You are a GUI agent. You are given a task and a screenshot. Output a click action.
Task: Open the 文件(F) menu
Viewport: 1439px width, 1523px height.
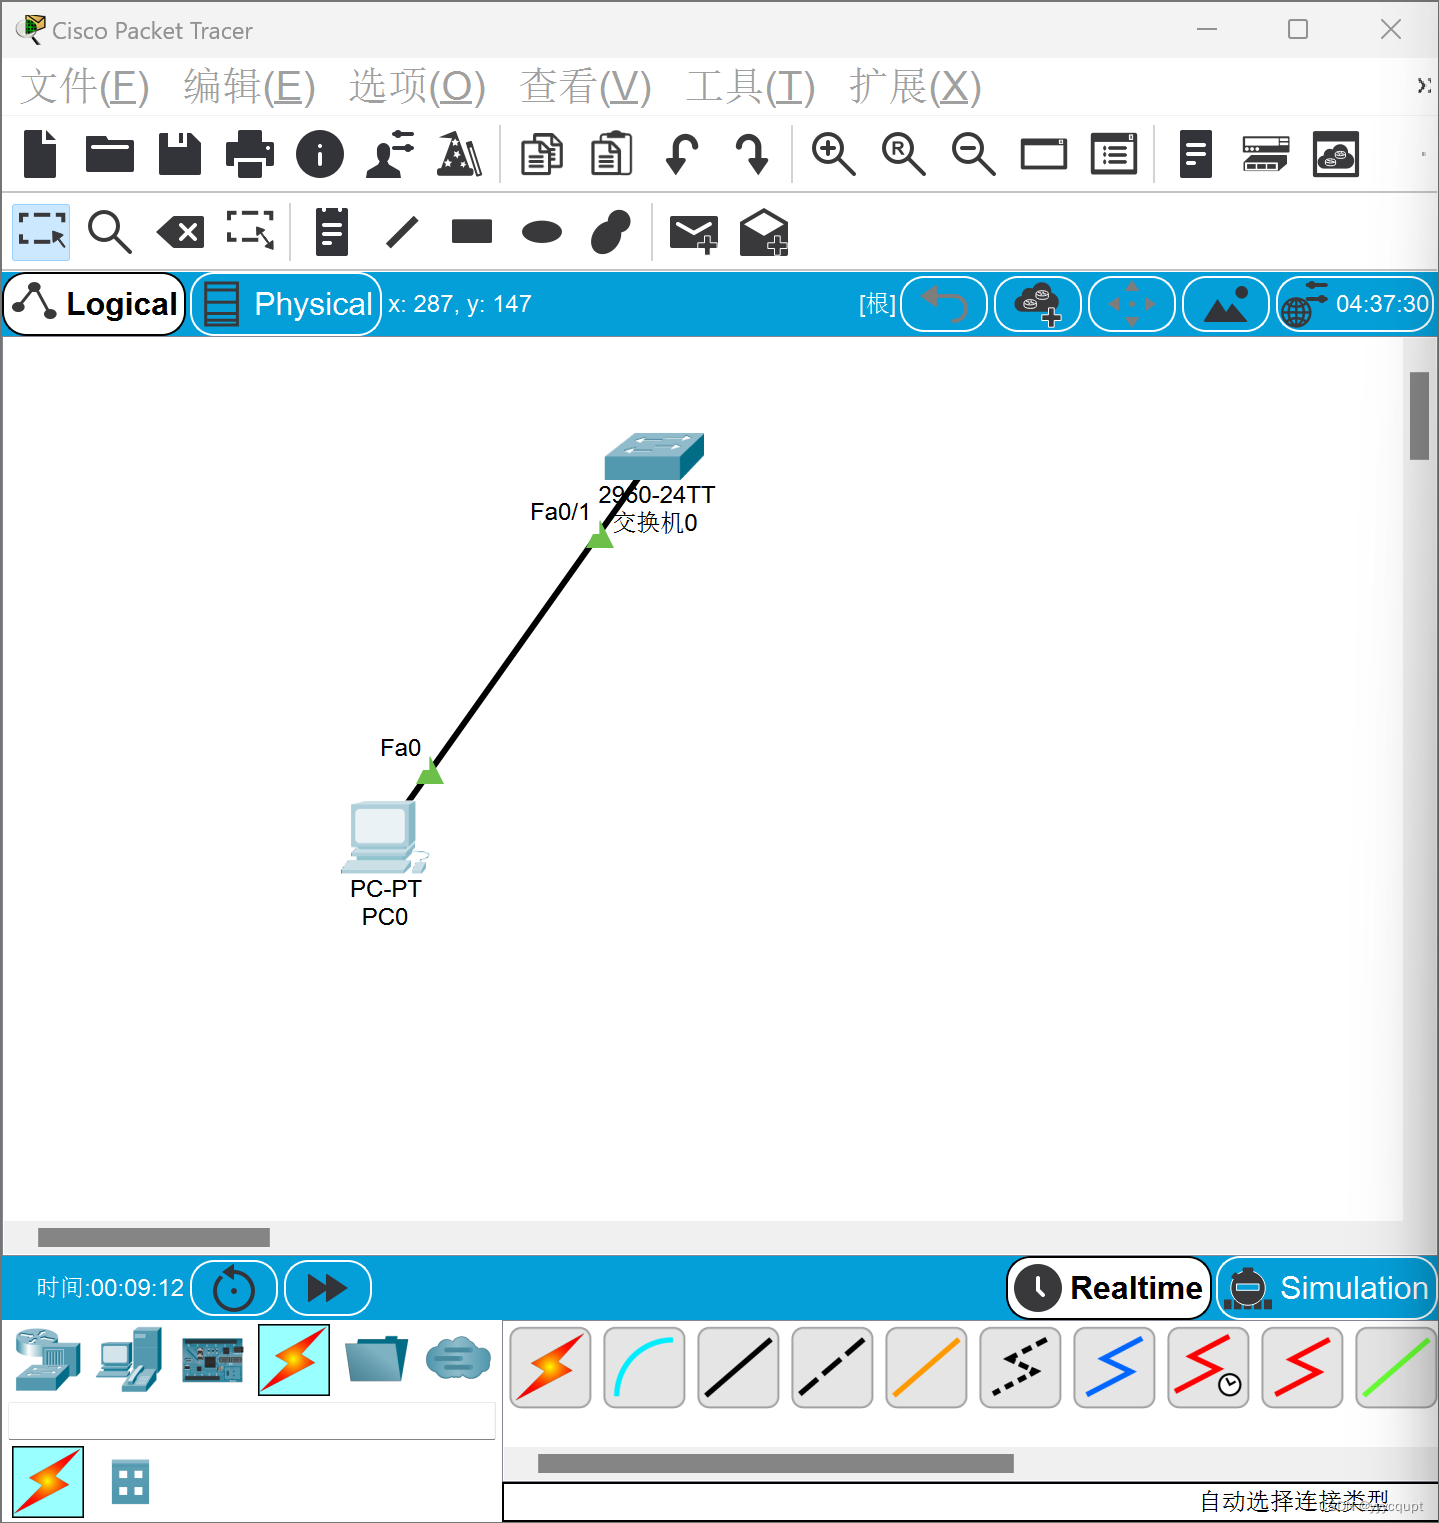84,87
